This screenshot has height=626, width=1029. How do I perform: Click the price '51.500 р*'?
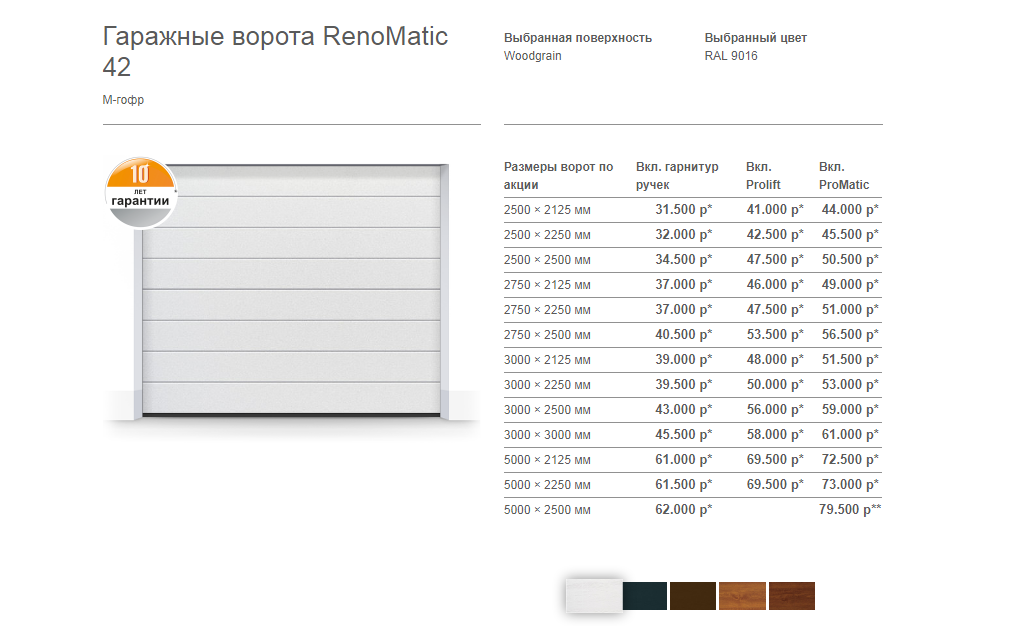coord(850,359)
